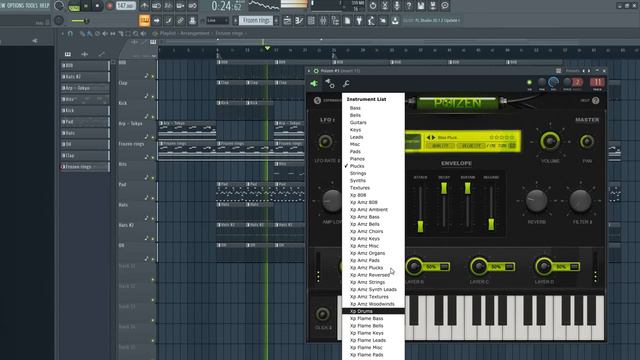Click the Poizen detailed settings gear icon

coord(330,84)
